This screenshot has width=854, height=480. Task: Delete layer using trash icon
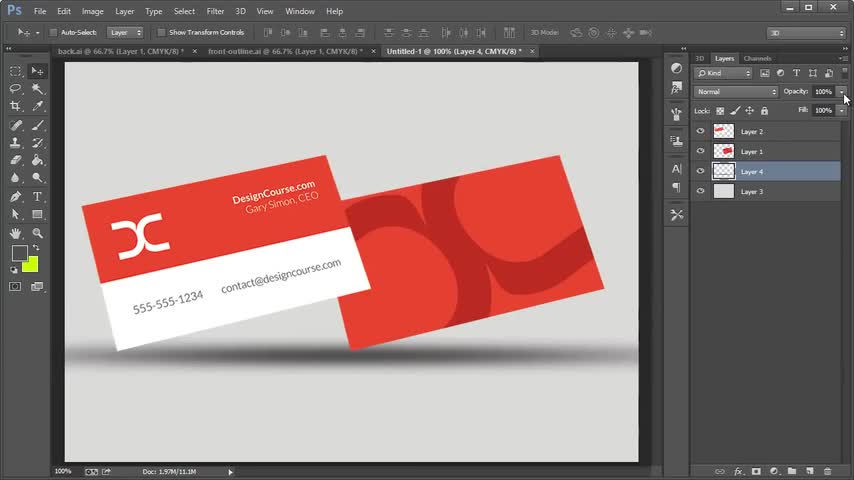[x=828, y=471]
